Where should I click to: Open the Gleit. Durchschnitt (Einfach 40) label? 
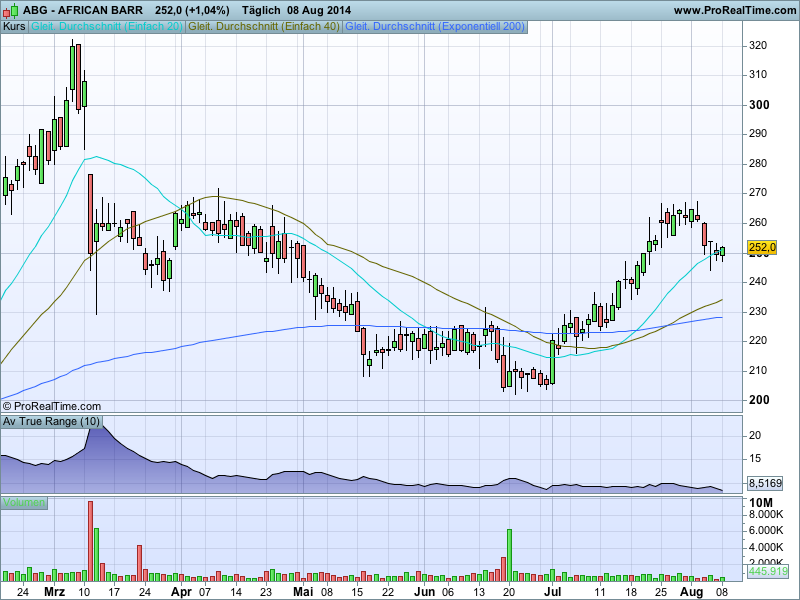click(263, 26)
